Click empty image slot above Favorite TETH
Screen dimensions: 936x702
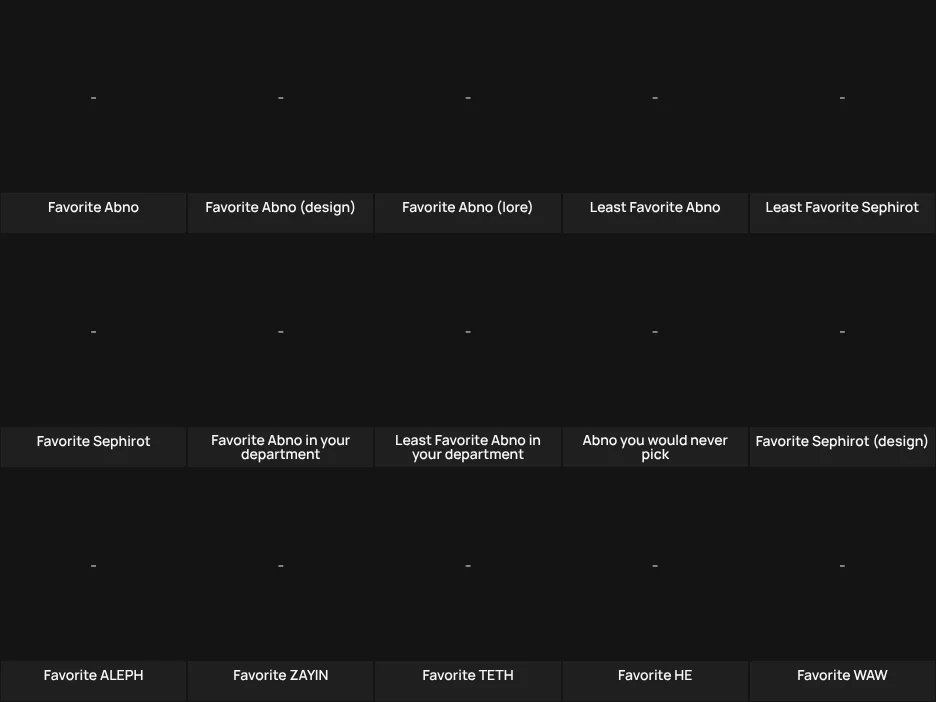[467, 565]
